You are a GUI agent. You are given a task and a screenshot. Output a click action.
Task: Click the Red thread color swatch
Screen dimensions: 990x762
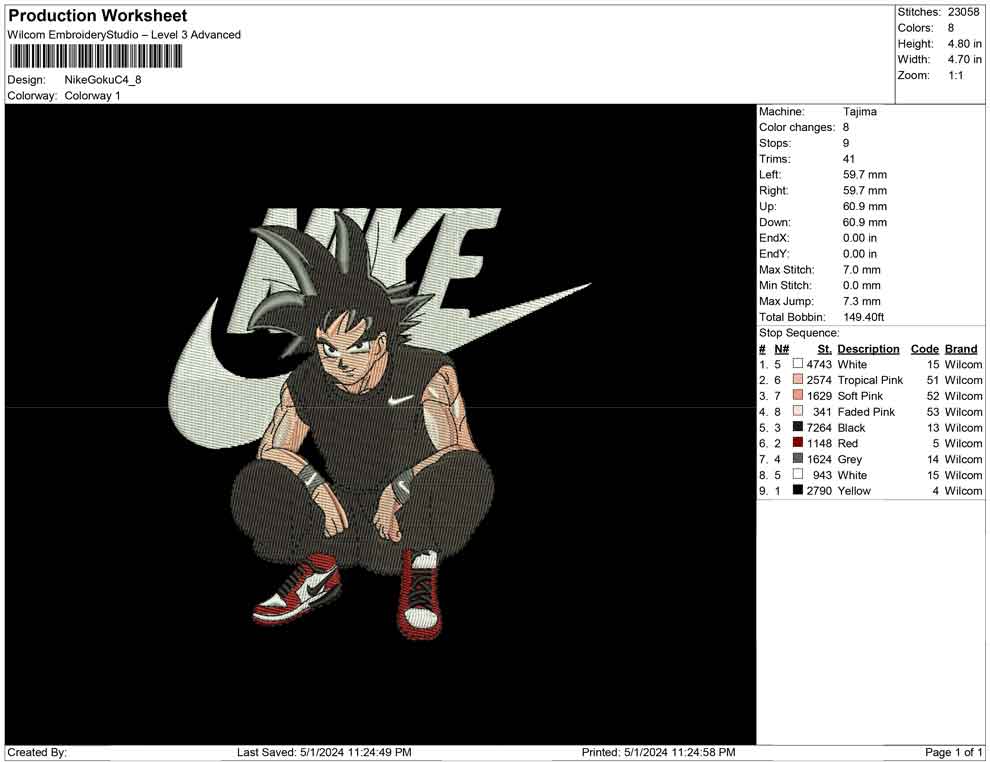coord(797,443)
